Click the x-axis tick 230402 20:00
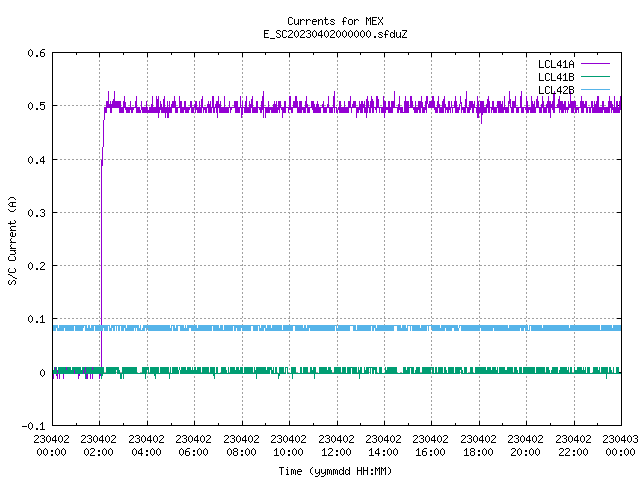Viewport: 640px width, 480px height. click(x=525, y=446)
